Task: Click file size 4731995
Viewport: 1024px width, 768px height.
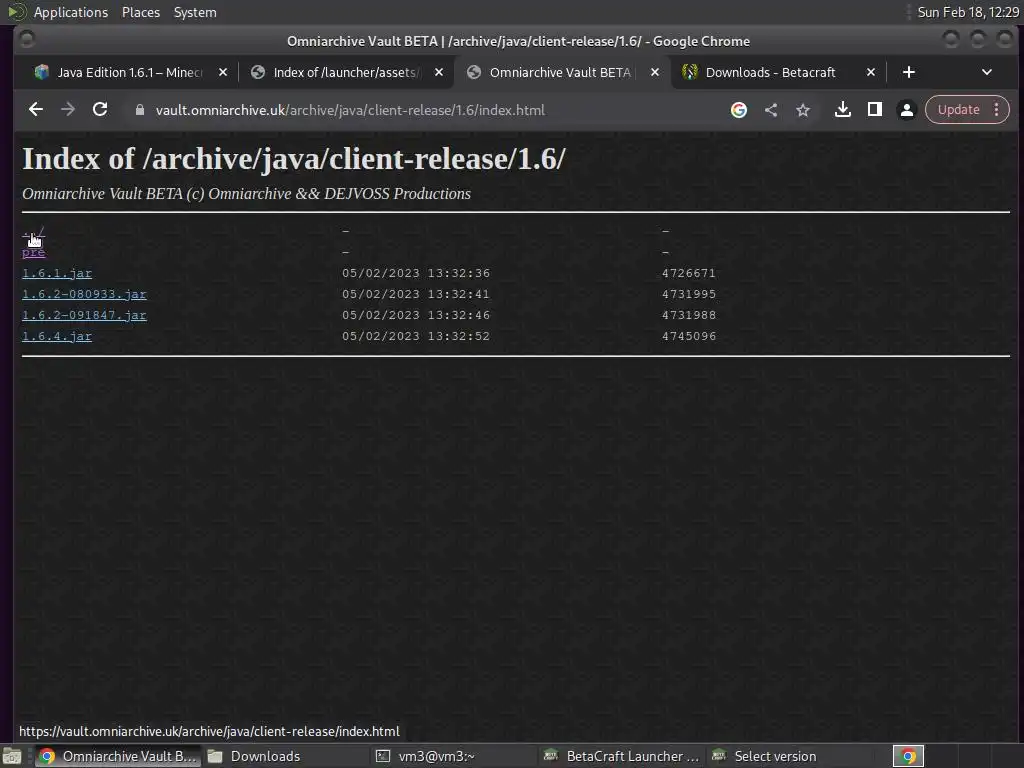Action: point(689,294)
